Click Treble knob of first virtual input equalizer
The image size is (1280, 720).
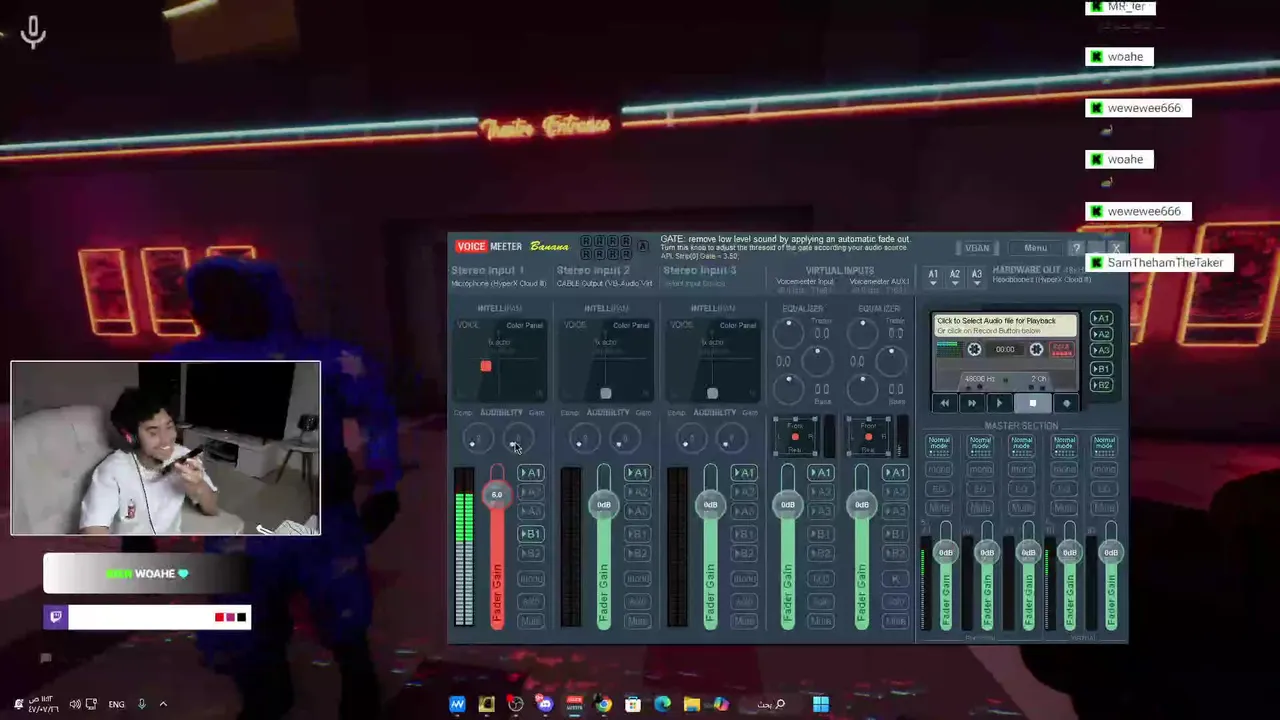point(789,331)
